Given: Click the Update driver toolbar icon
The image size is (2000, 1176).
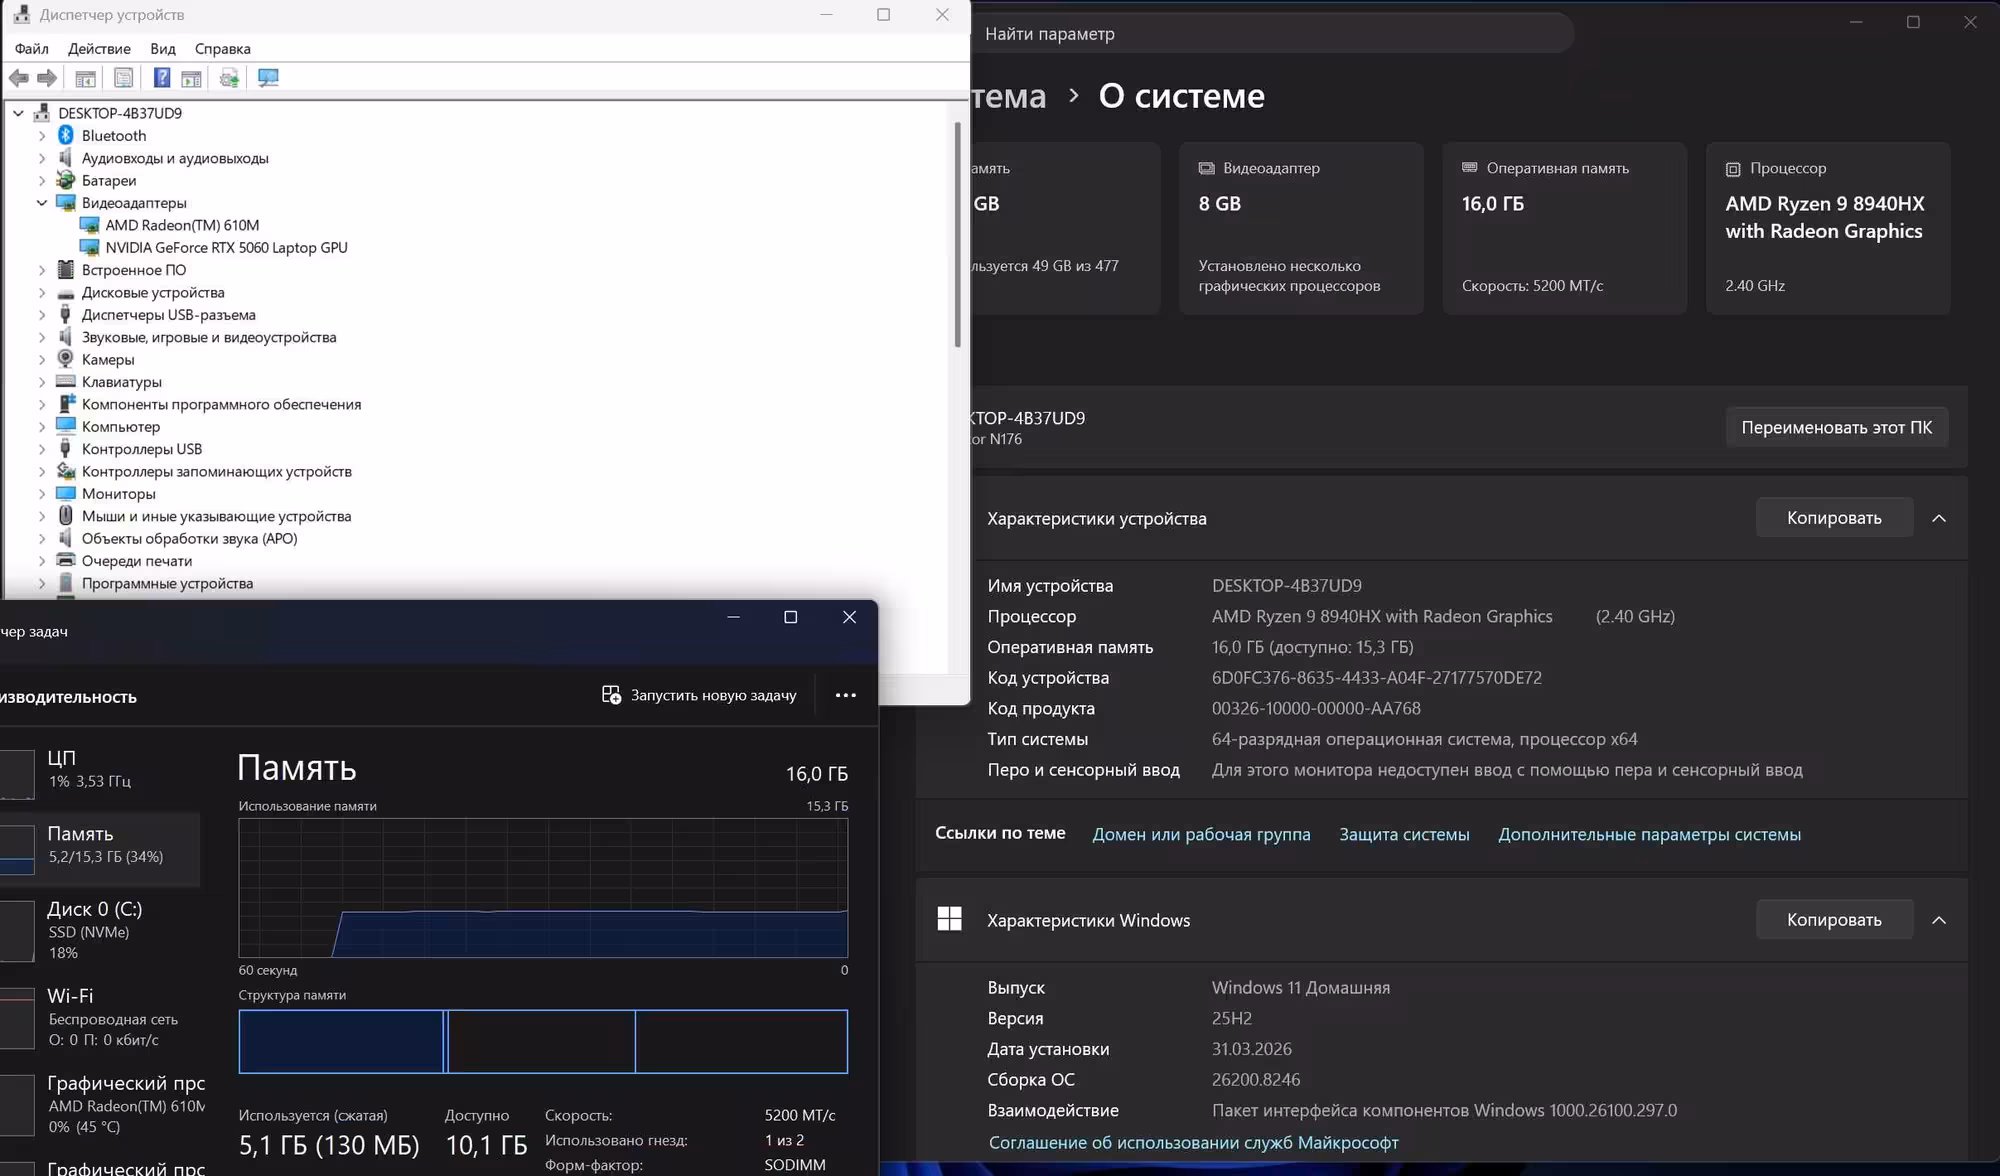Looking at the screenshot, I should (229, 78).
